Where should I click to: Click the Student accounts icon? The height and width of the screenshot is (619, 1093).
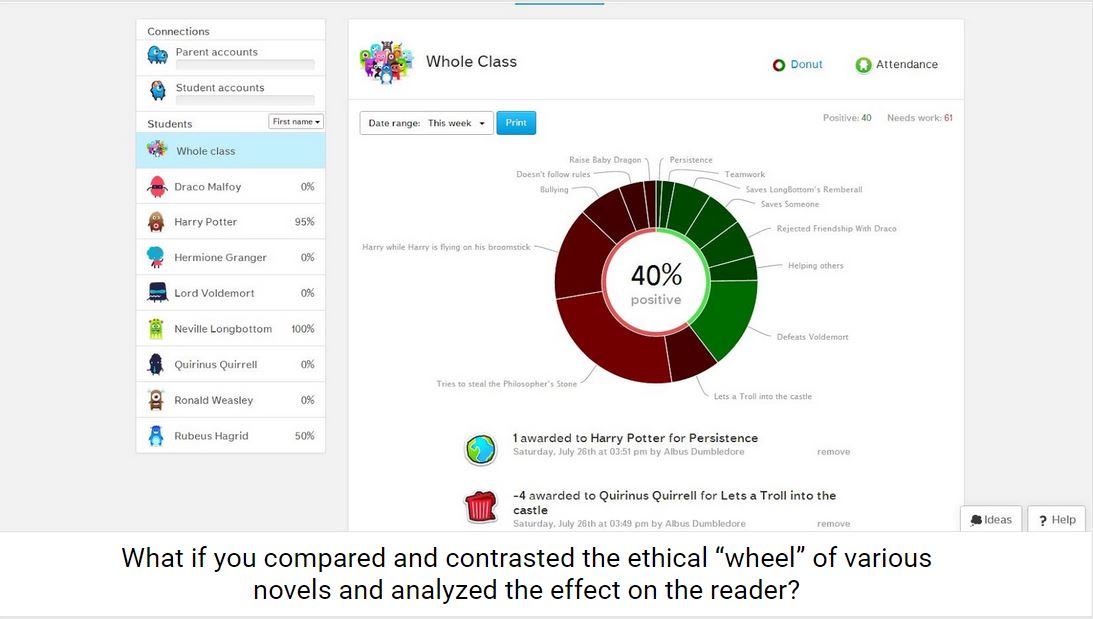tap(158, 91)
